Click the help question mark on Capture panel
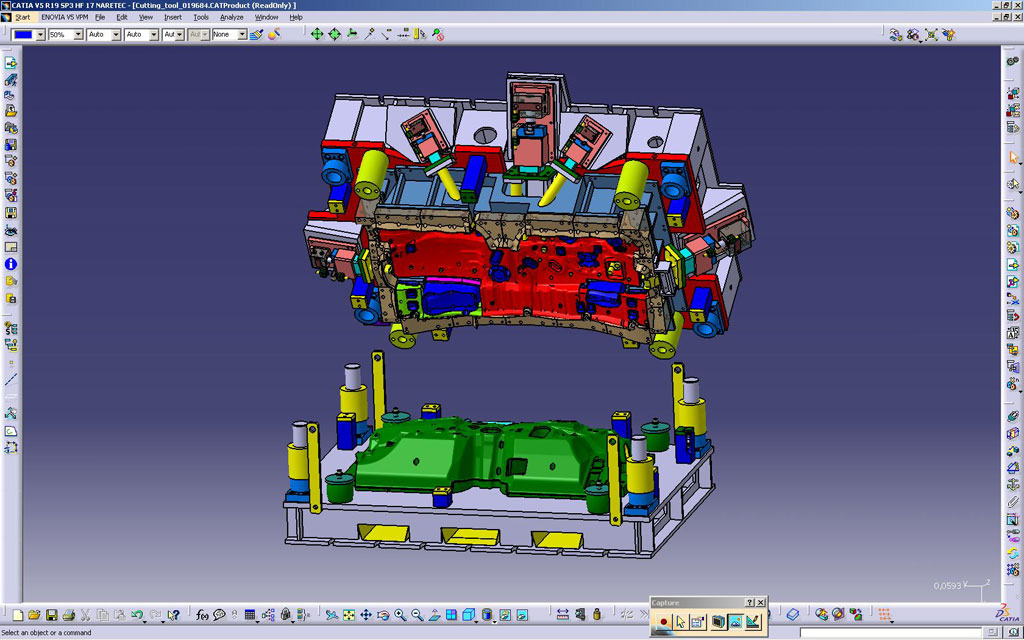This screenshot has height=640, width=1024. point(750,602)
